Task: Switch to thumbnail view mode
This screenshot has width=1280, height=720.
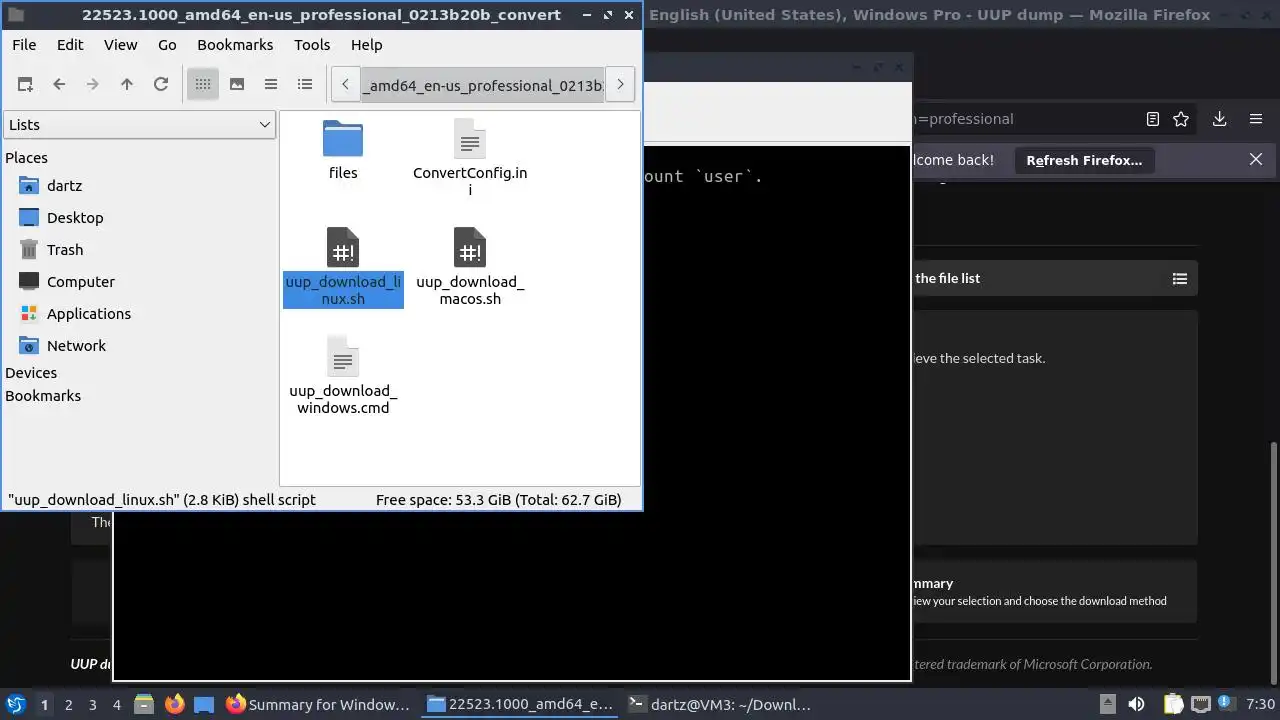Action: point(237,85)
